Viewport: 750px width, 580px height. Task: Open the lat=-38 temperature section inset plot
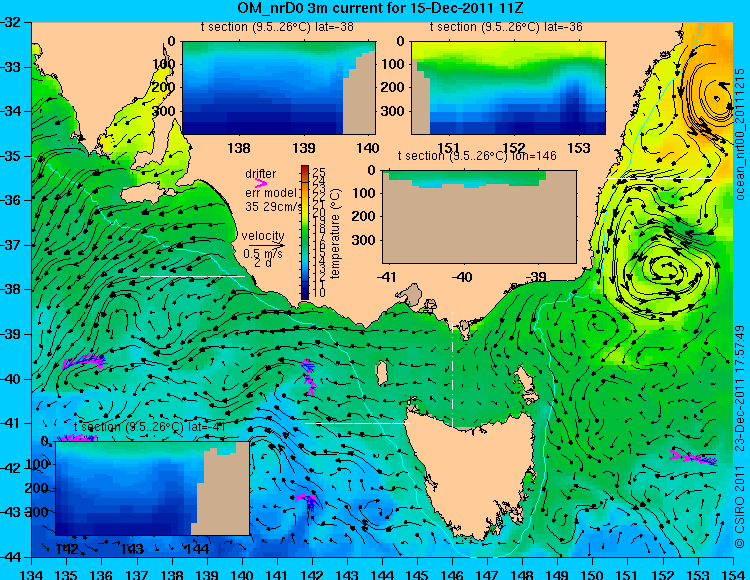pos(279,88)
